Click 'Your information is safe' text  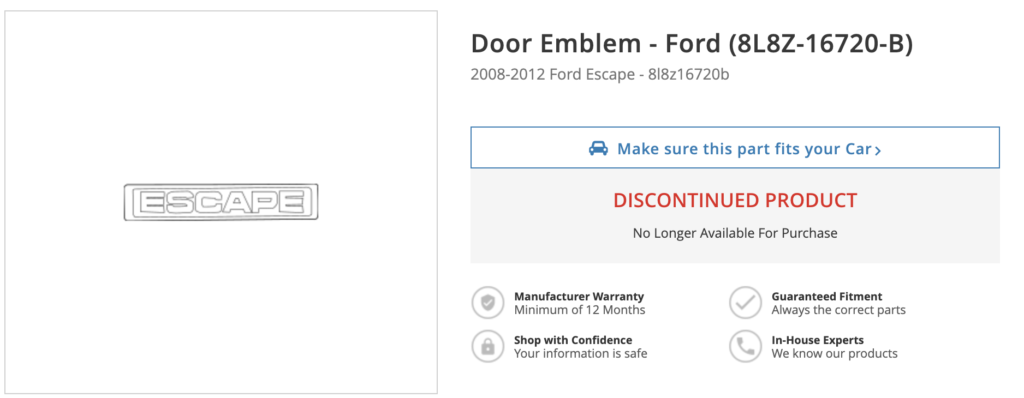click(x=581, y=354)
